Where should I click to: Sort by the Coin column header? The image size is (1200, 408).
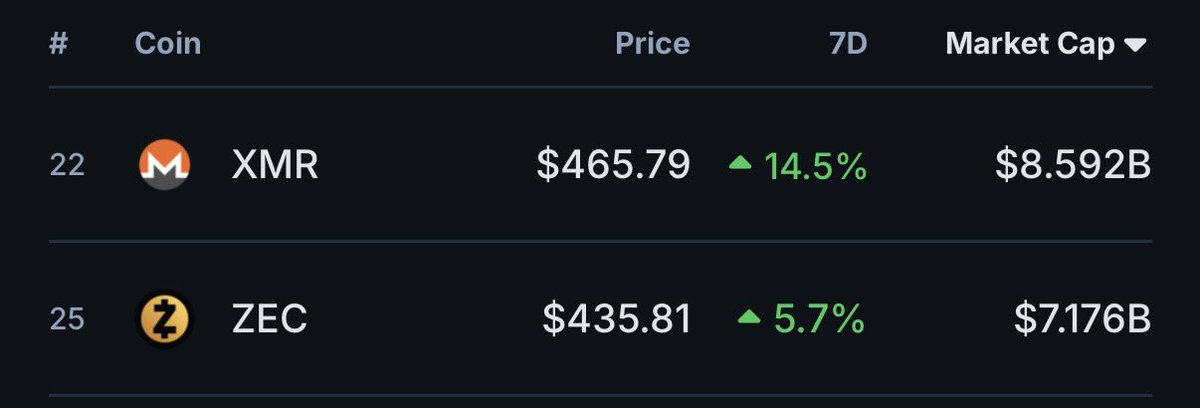pyautogui.click(x=168, y=44)
